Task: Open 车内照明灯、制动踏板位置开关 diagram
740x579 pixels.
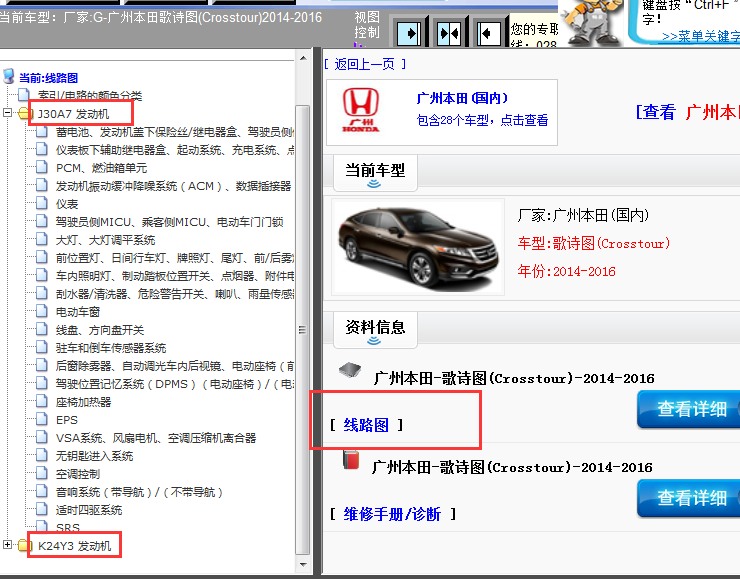Action: click(175, 276)
